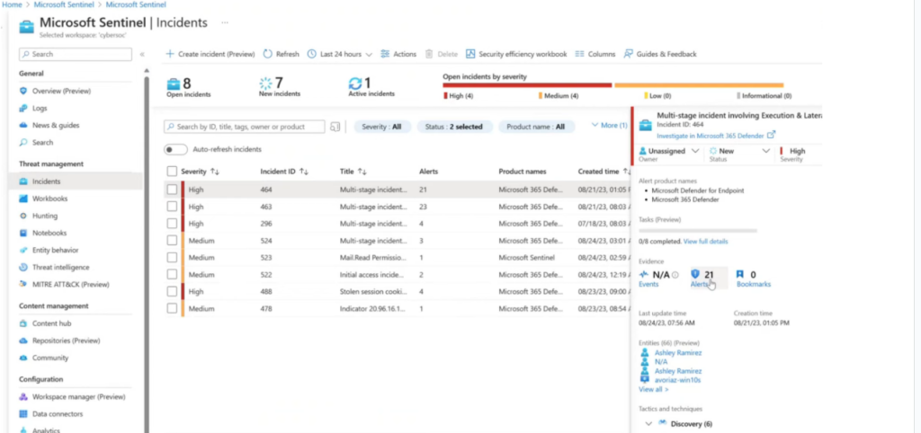Check the box for incident 488

[x=172, y=291]
